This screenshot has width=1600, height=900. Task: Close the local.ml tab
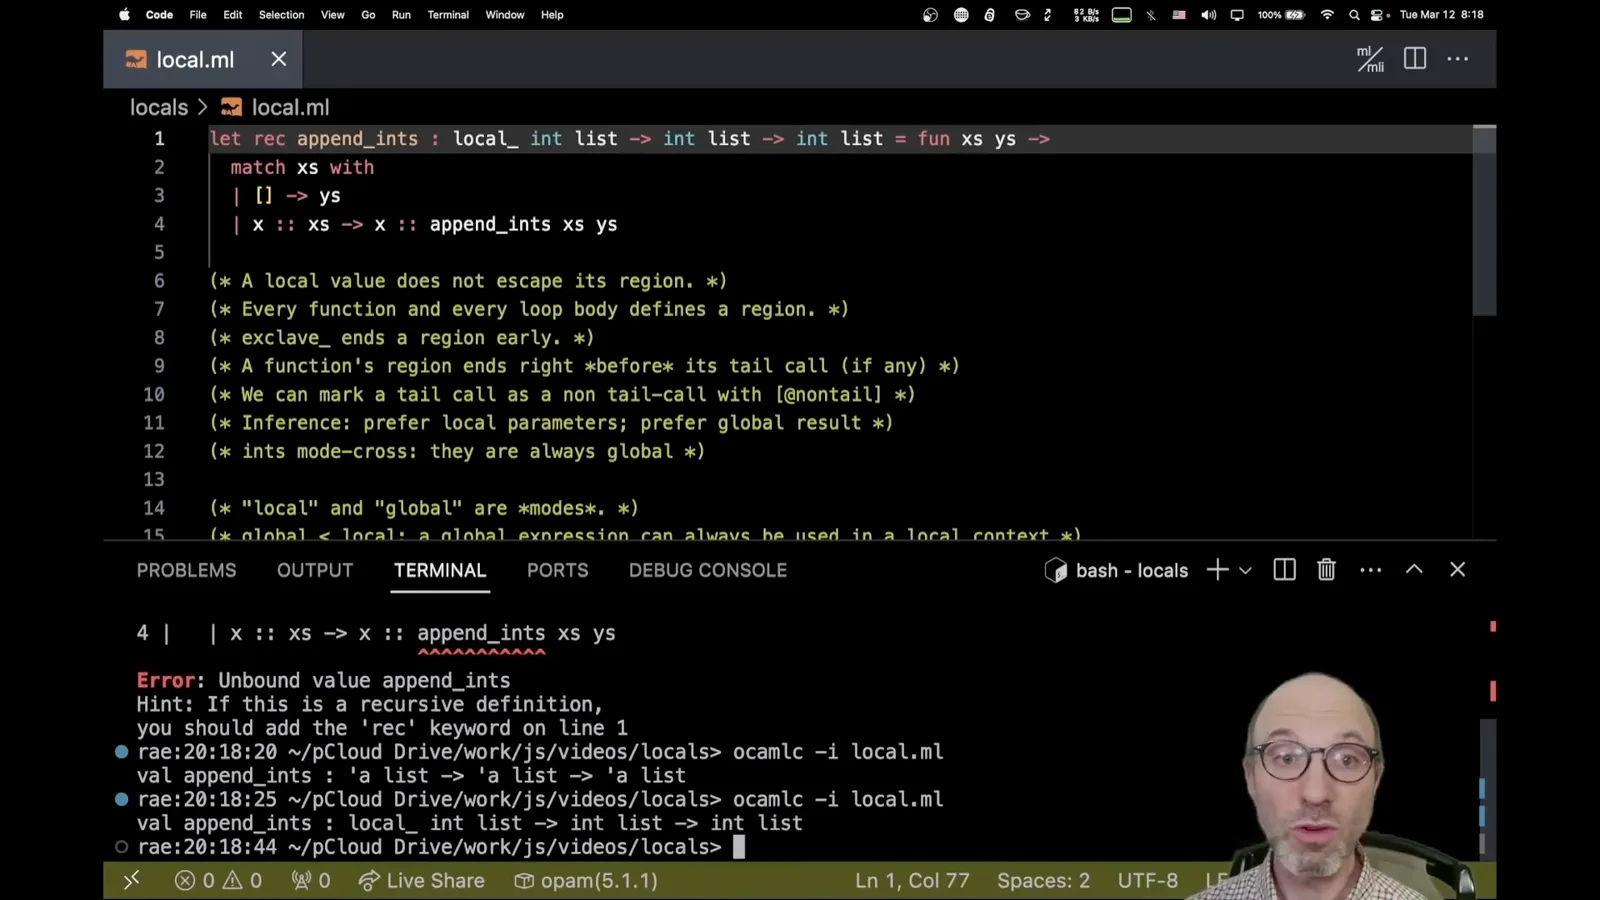[x=279, y=59]
